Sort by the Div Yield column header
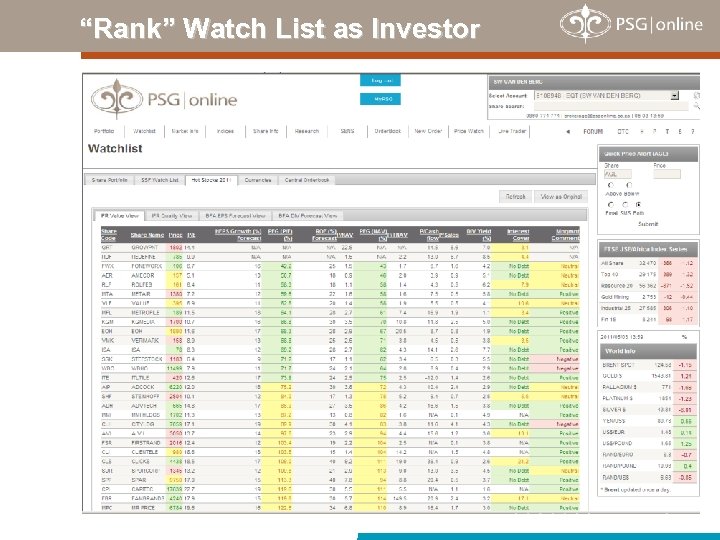 click(x=479, y=235)
